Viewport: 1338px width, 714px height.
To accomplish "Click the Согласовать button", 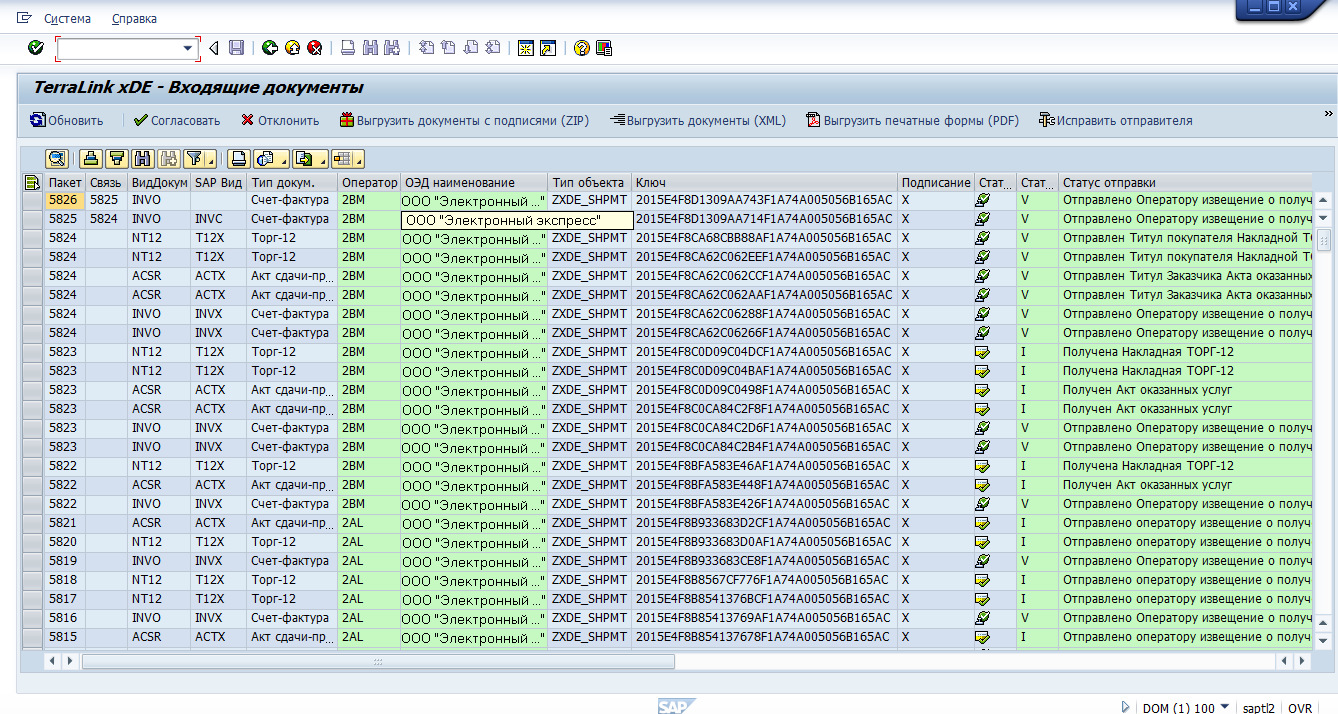I will click(x=176, y=120).
